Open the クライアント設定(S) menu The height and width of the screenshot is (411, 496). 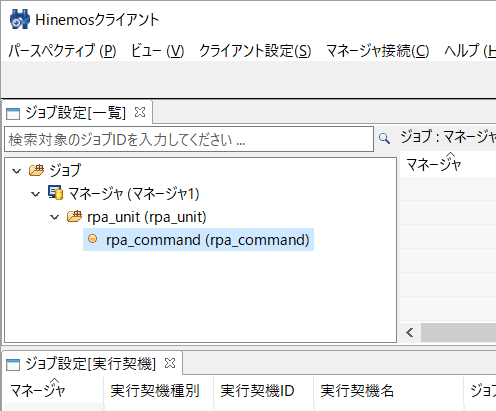click(x=255, y=51)
